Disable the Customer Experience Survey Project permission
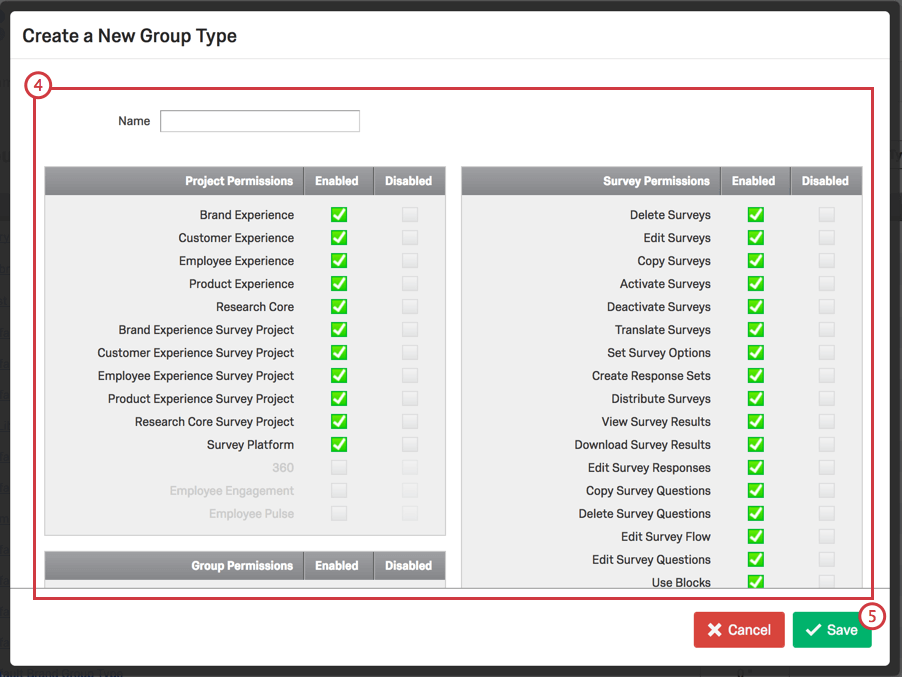 [410, 352]
